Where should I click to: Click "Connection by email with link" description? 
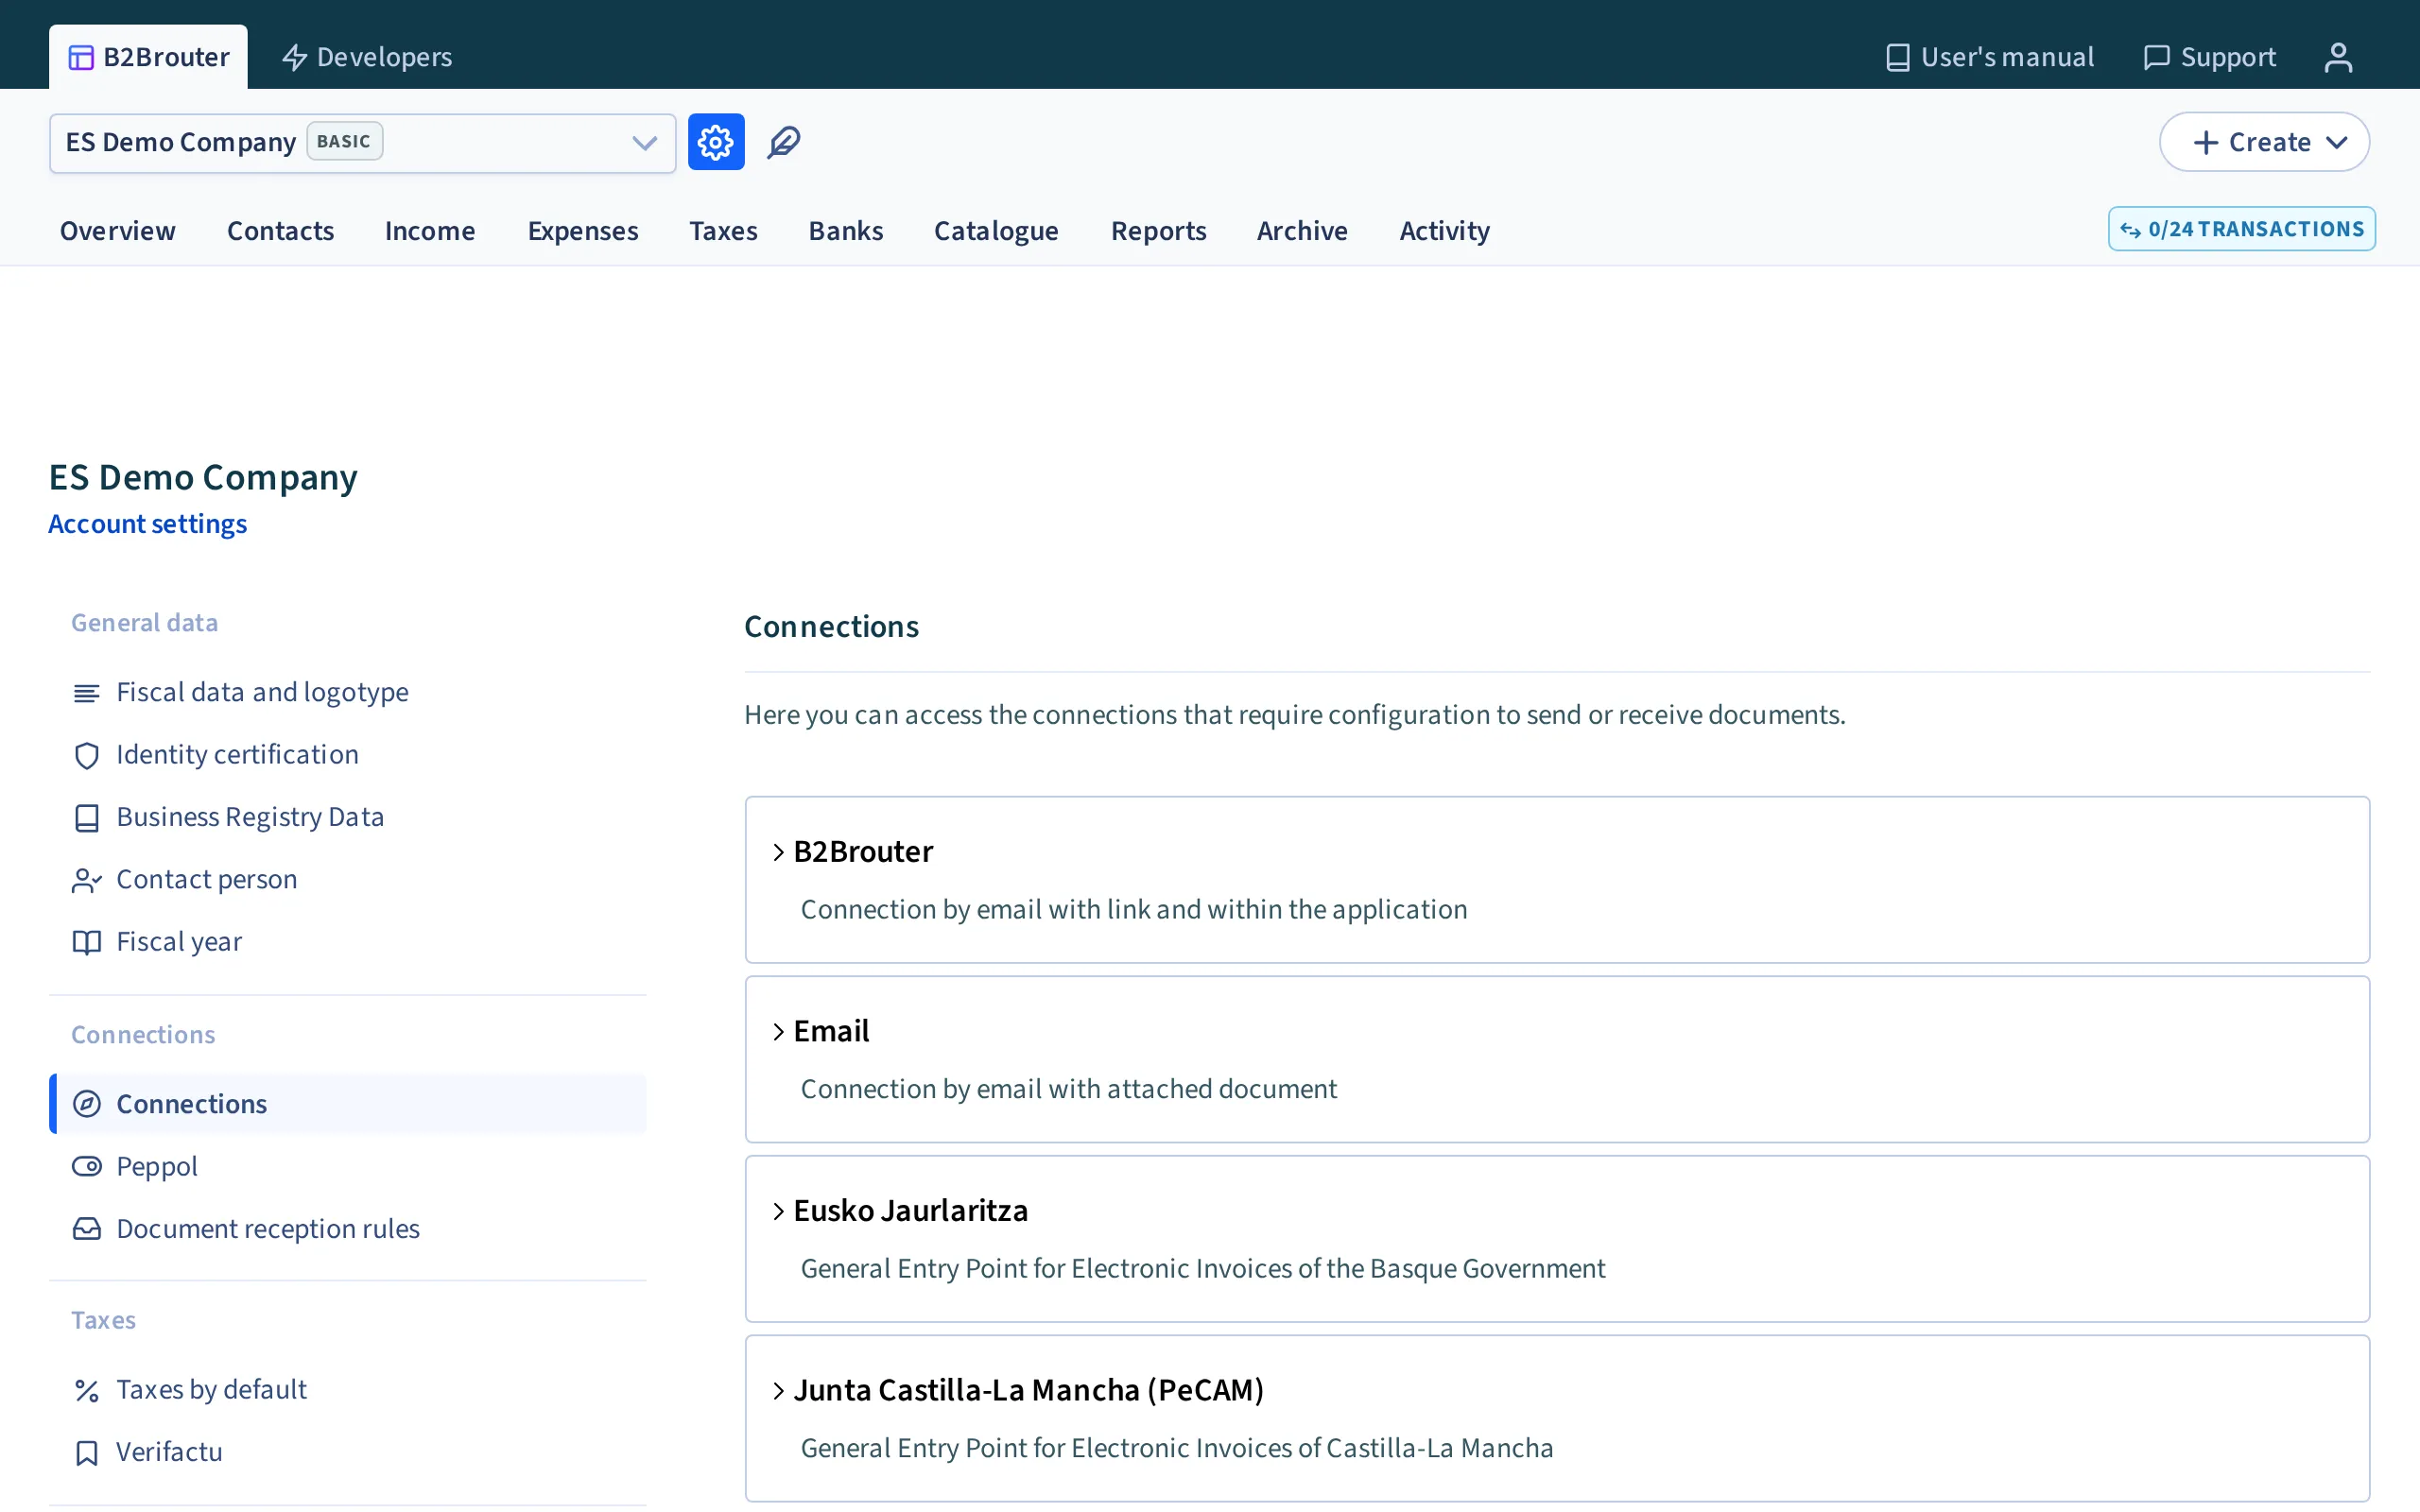(1134, 910)
